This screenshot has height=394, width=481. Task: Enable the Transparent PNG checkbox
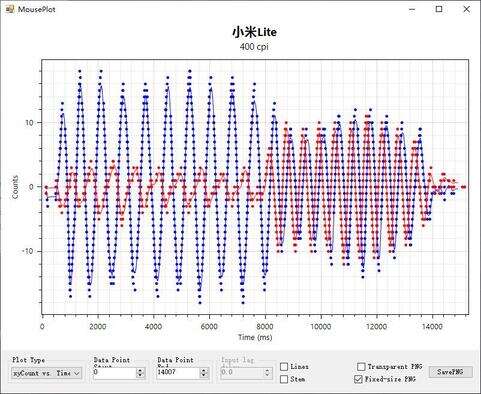361,367
